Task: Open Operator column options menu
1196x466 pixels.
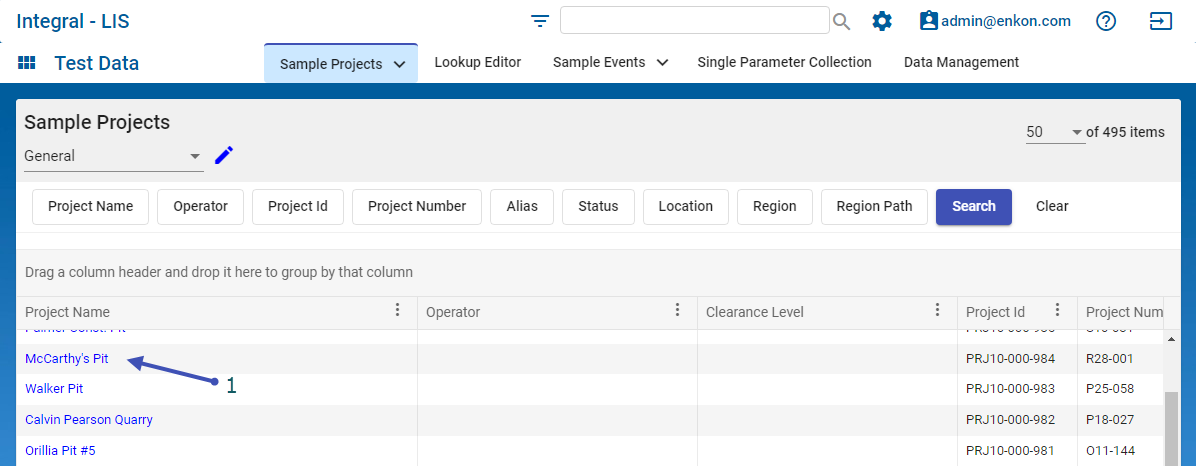Action: 677,311
